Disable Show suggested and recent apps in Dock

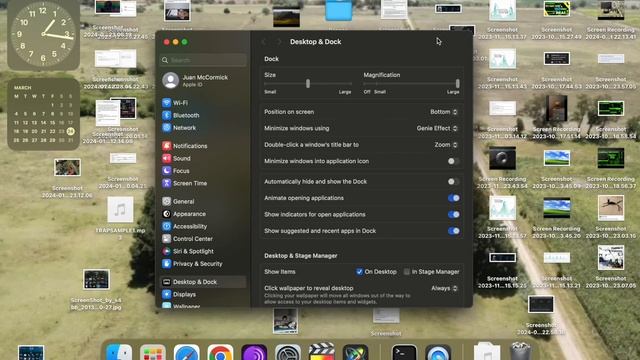tap(453, 231)
